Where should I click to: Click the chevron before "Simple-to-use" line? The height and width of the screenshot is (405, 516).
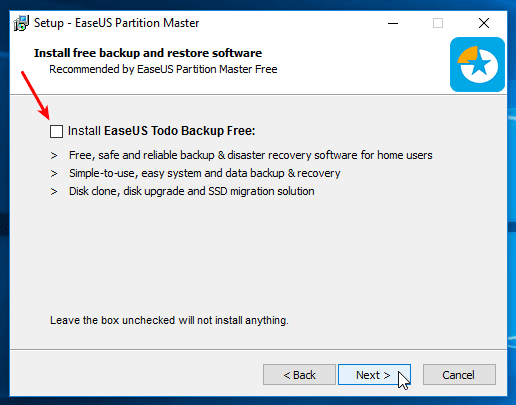tap(54, 174)
